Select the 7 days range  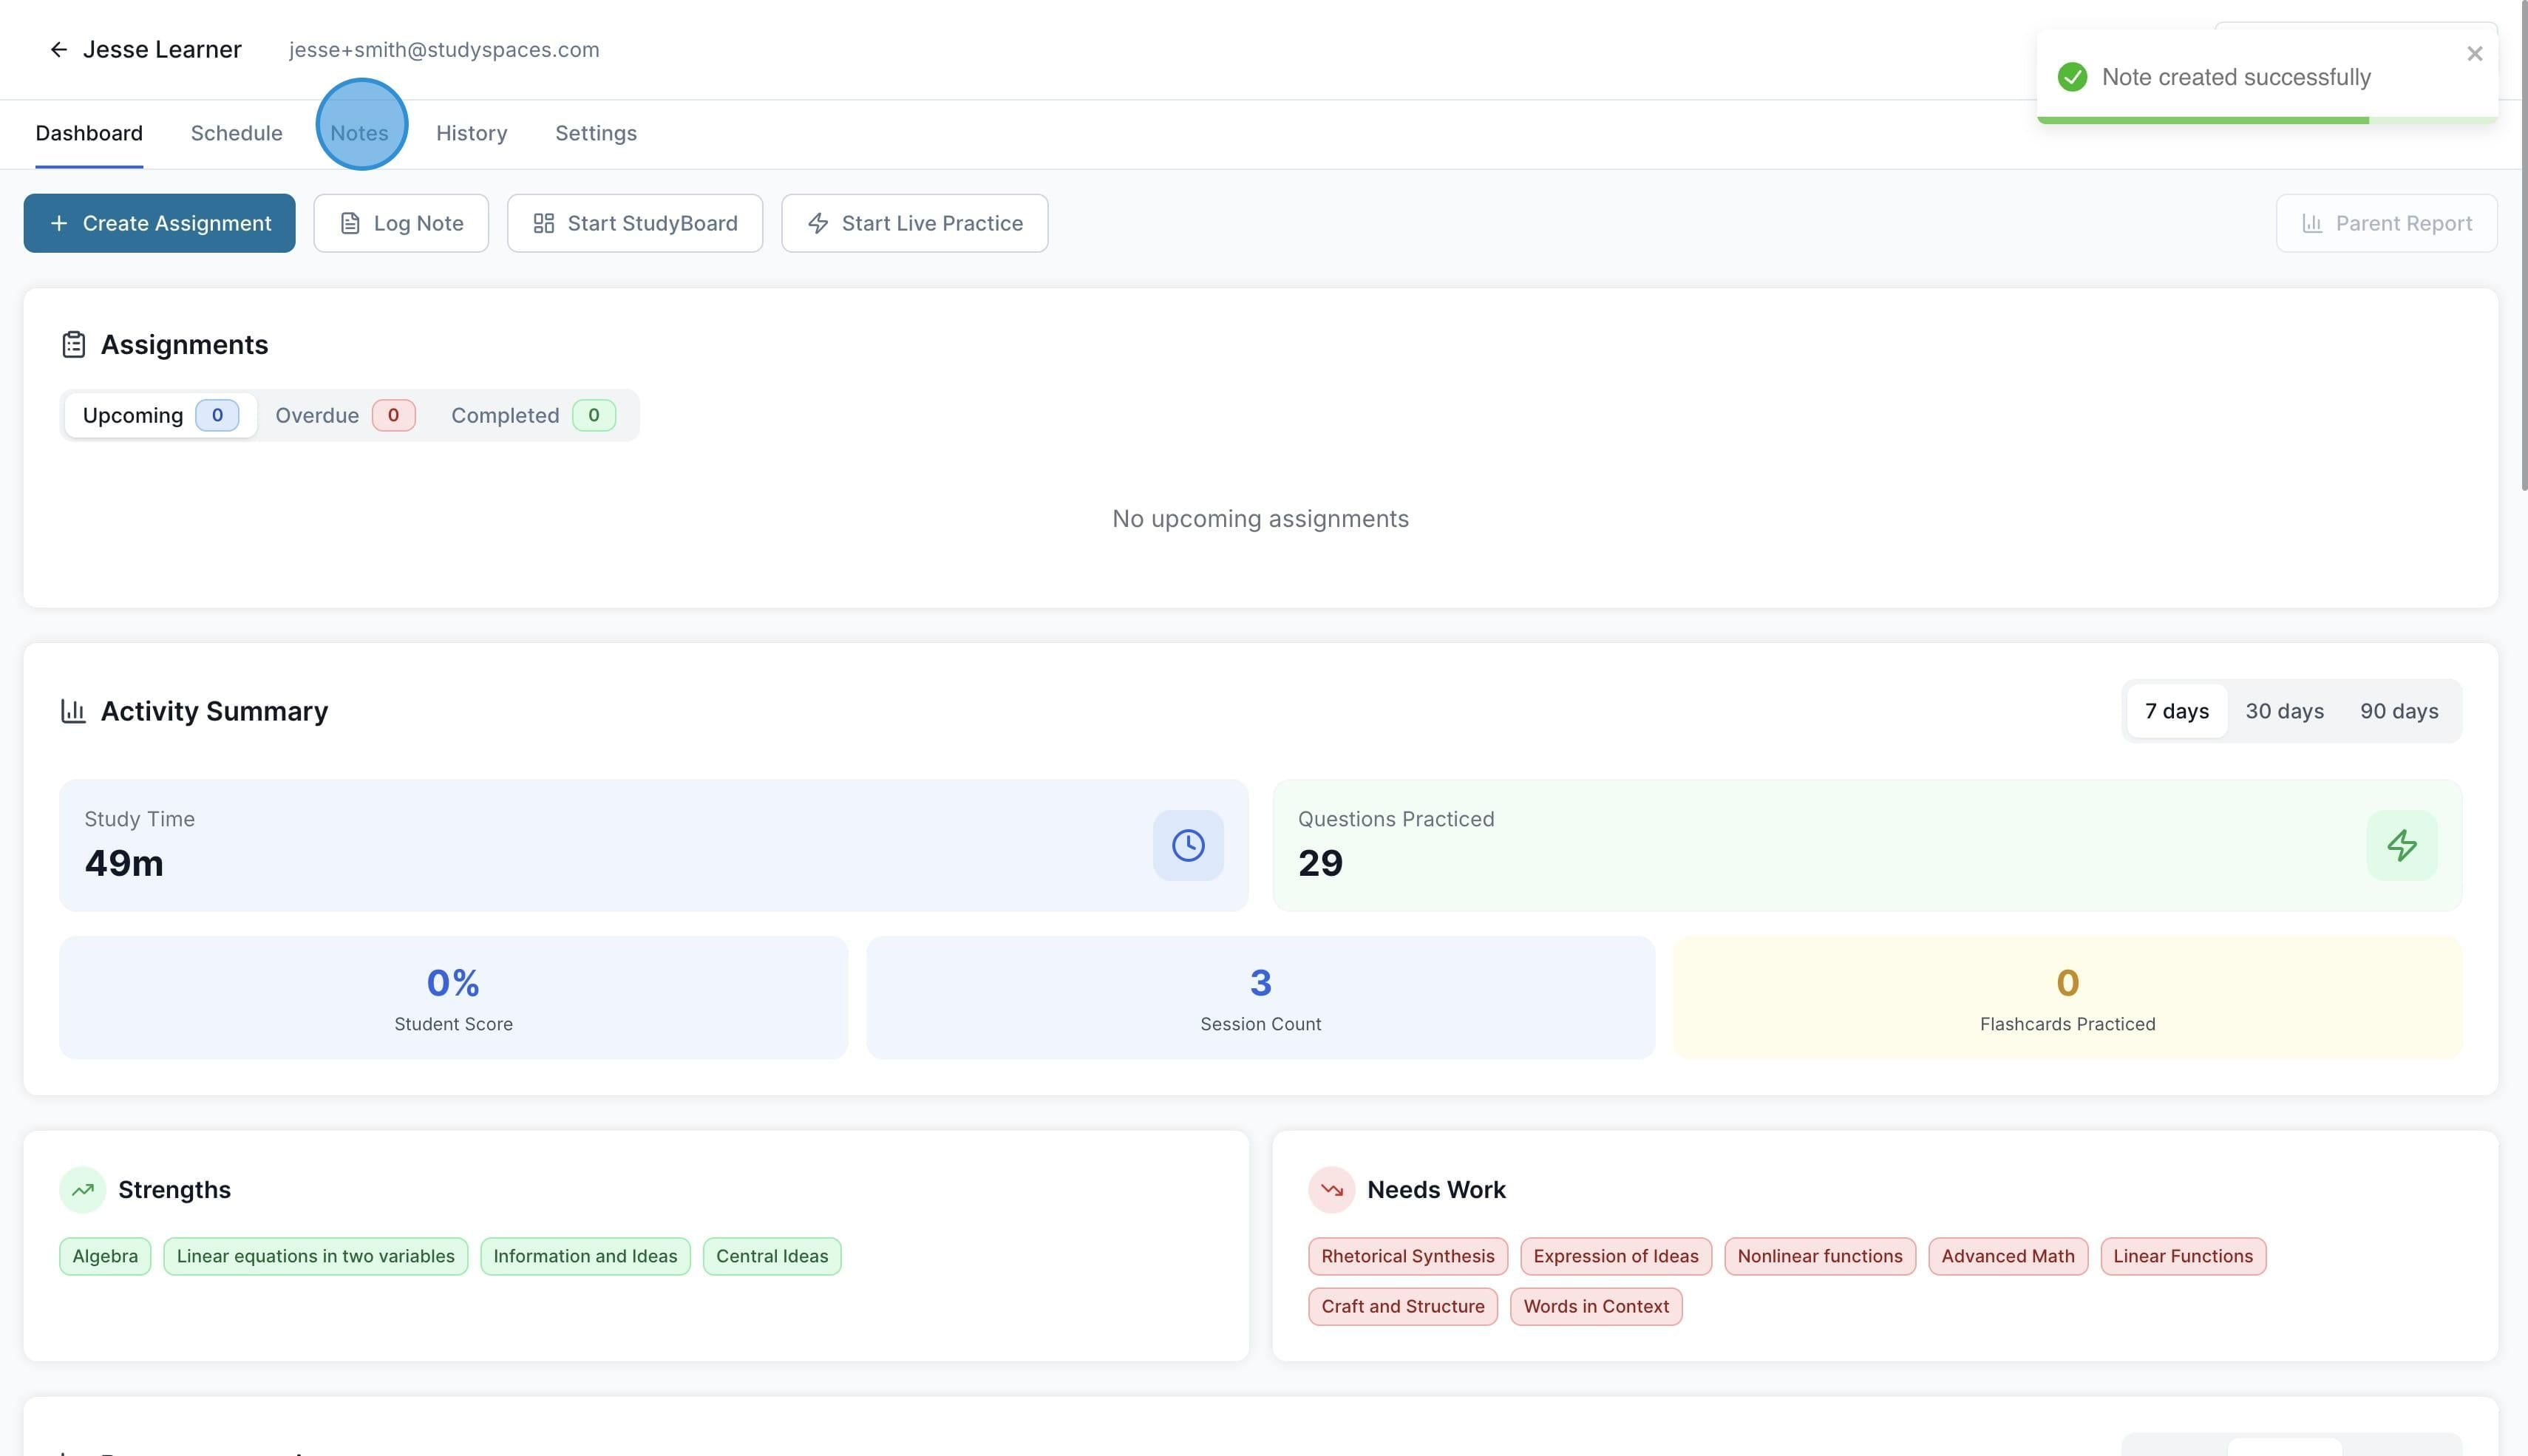pos(2176,711)
